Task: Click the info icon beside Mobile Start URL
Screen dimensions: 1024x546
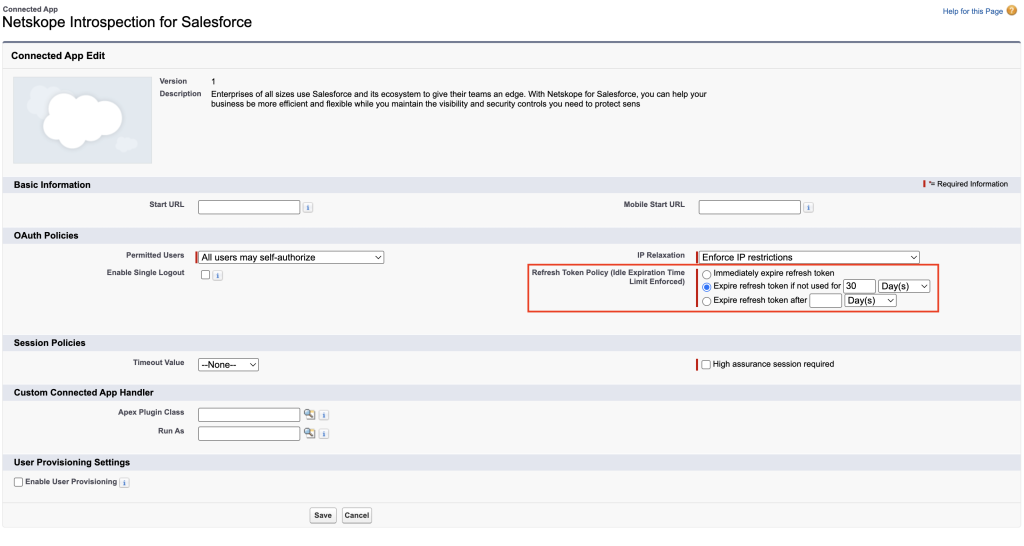Action: pyautogui.click(x=808, y=208)
